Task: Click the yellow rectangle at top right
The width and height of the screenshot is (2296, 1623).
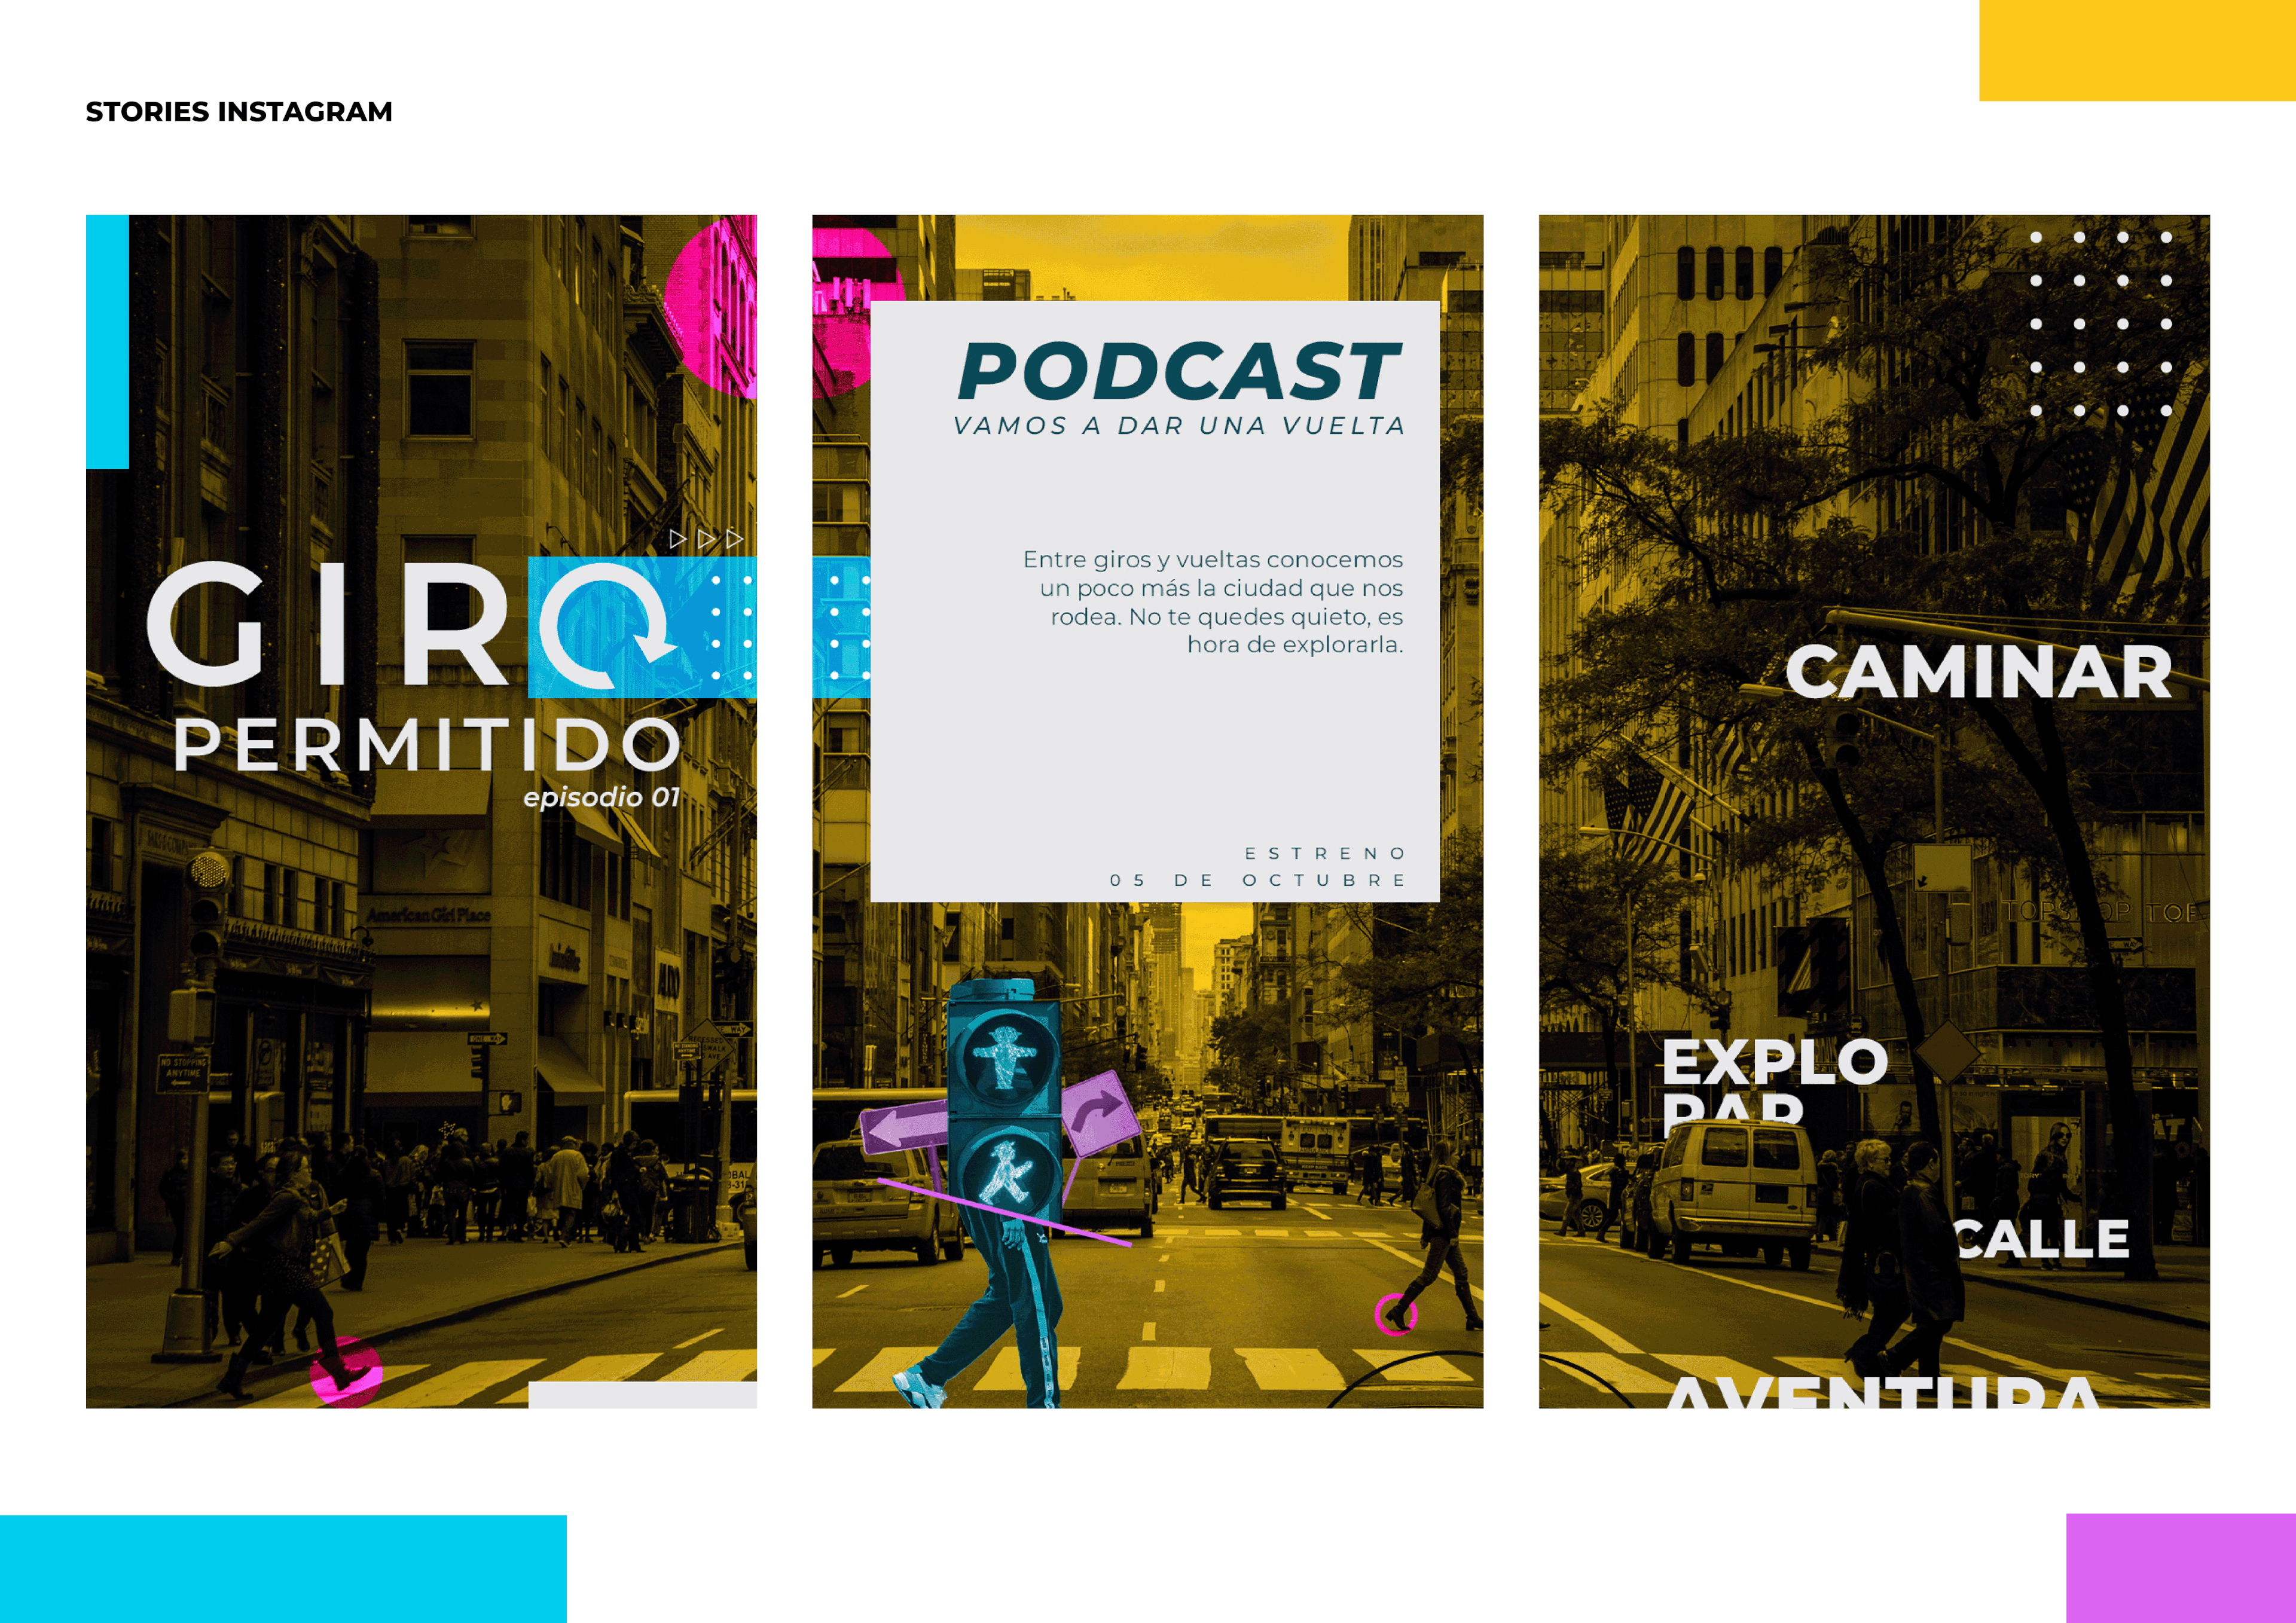Action: [x=2137, y=50]
